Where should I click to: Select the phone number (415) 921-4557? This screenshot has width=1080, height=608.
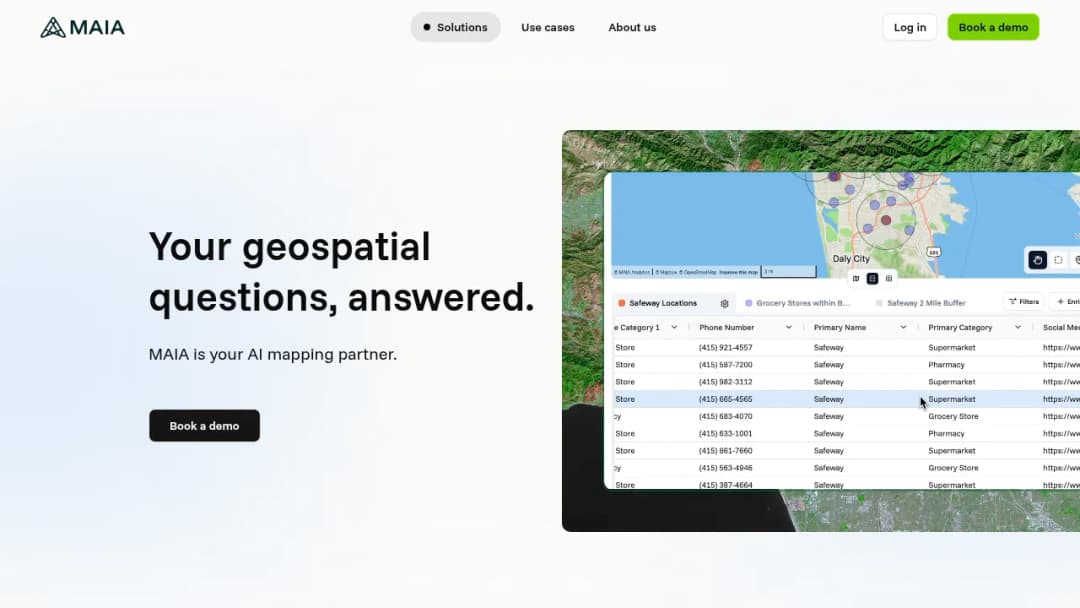(725, 348)
